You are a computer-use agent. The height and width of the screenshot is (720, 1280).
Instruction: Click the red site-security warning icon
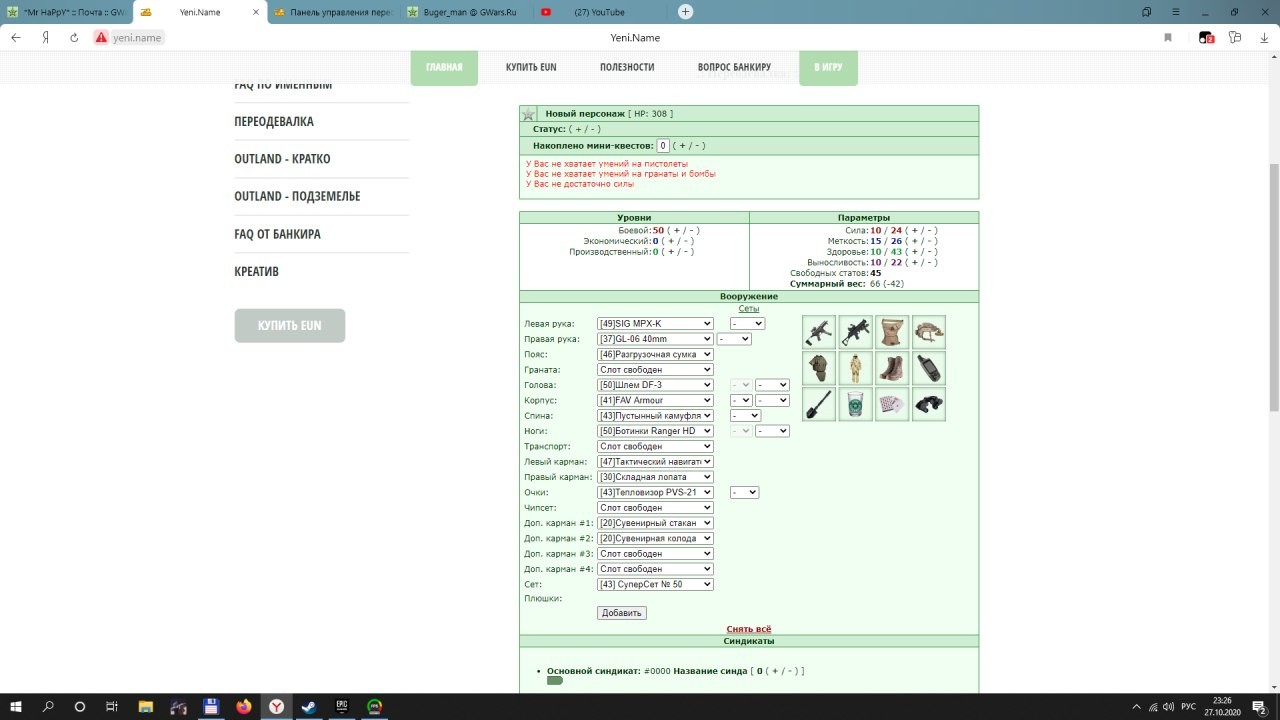click(x=101, y=37)
